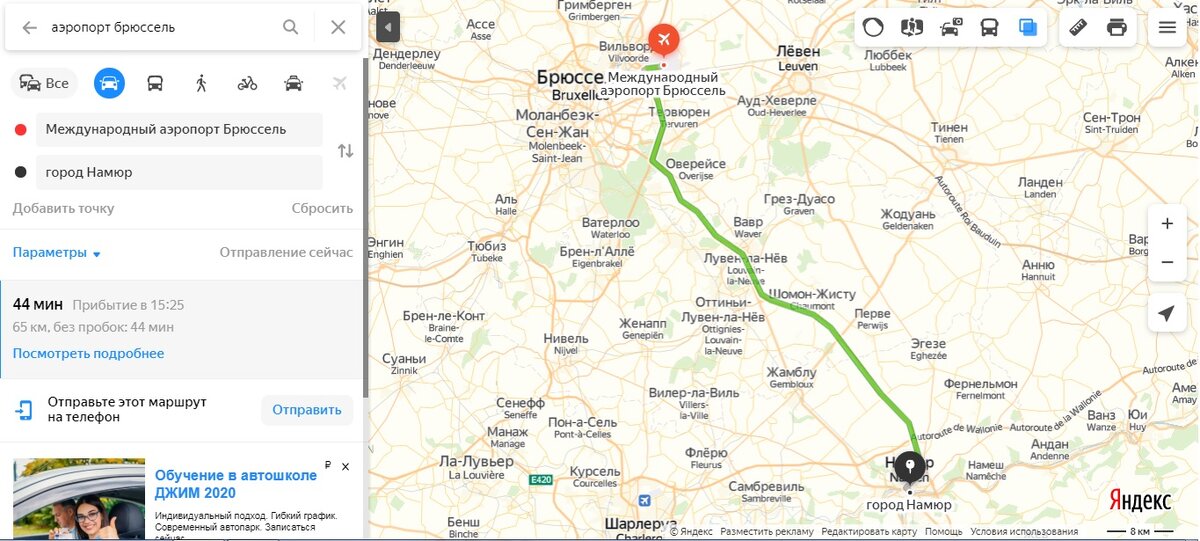Viewport: 1200px width, 541px height.
Task: Click the print map icon
Action: tap(1117, 28)
